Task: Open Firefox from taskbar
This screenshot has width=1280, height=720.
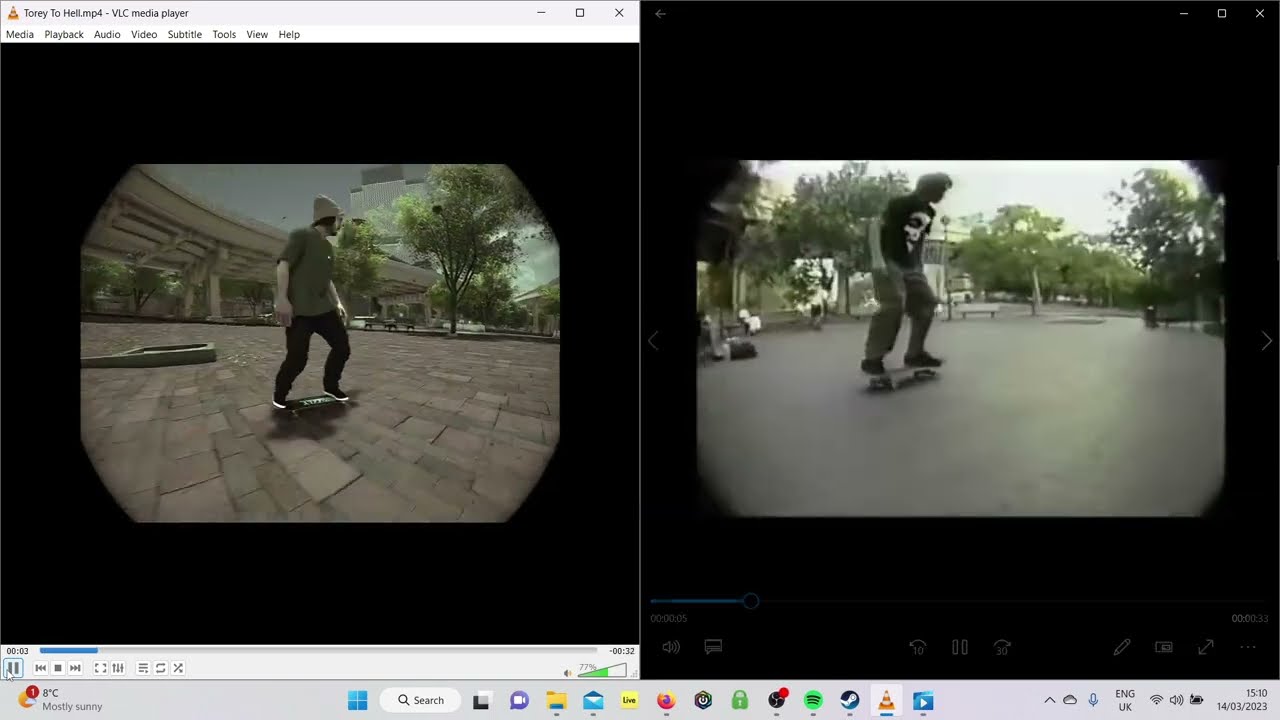Action: click(666, 700)
